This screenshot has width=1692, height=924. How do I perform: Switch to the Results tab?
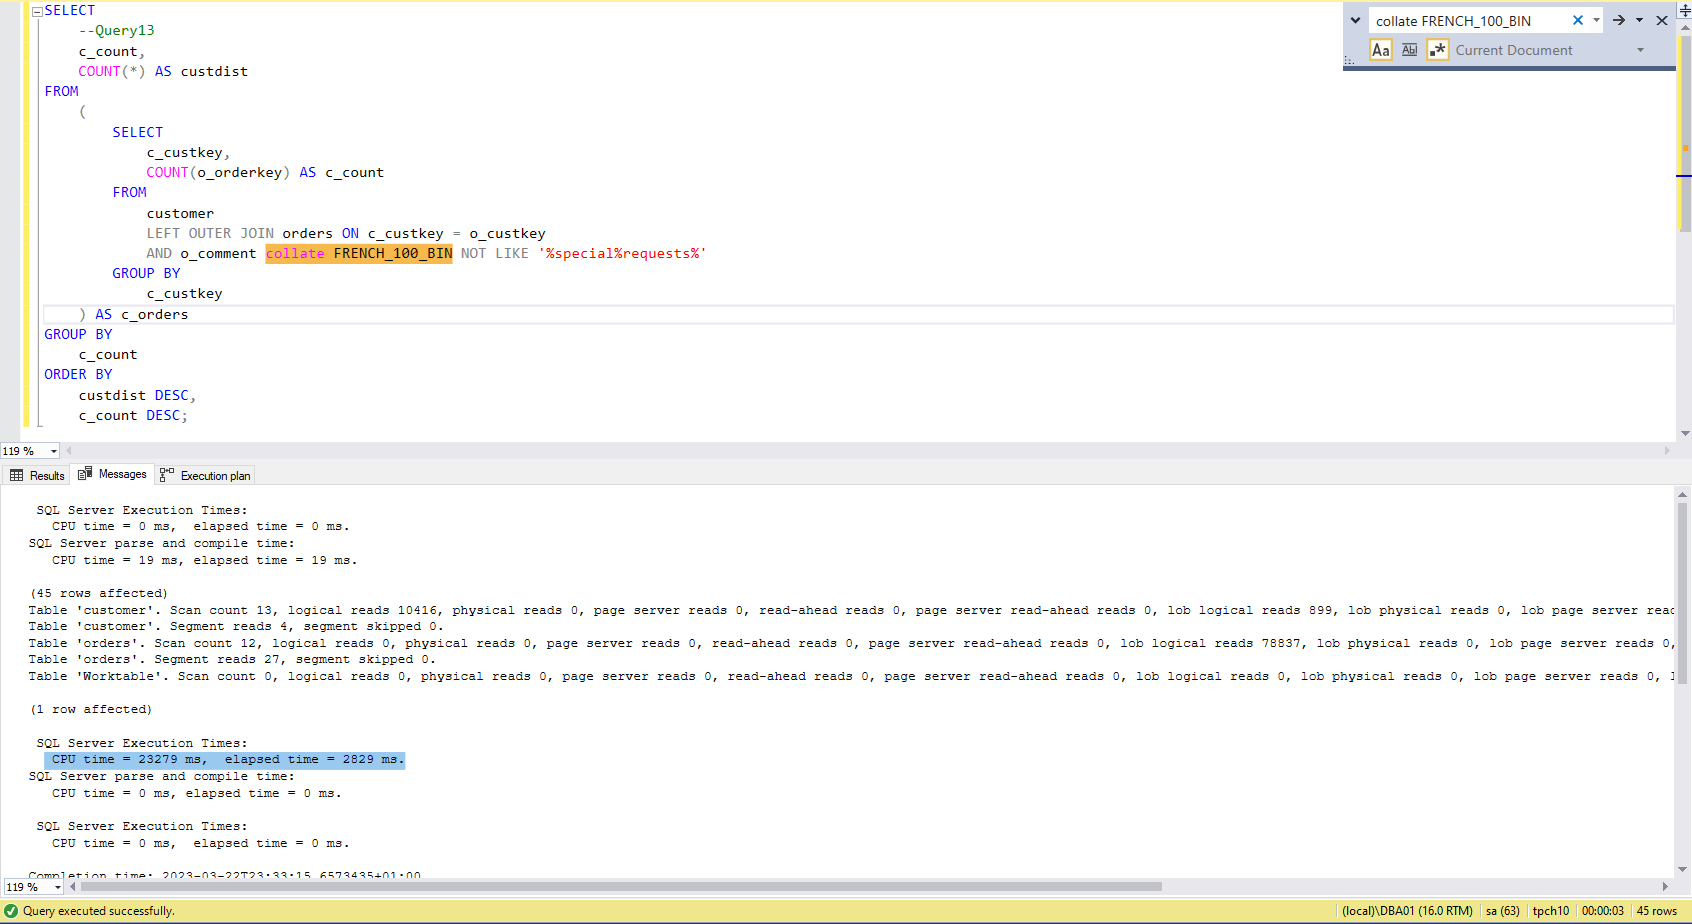point(37,475)
